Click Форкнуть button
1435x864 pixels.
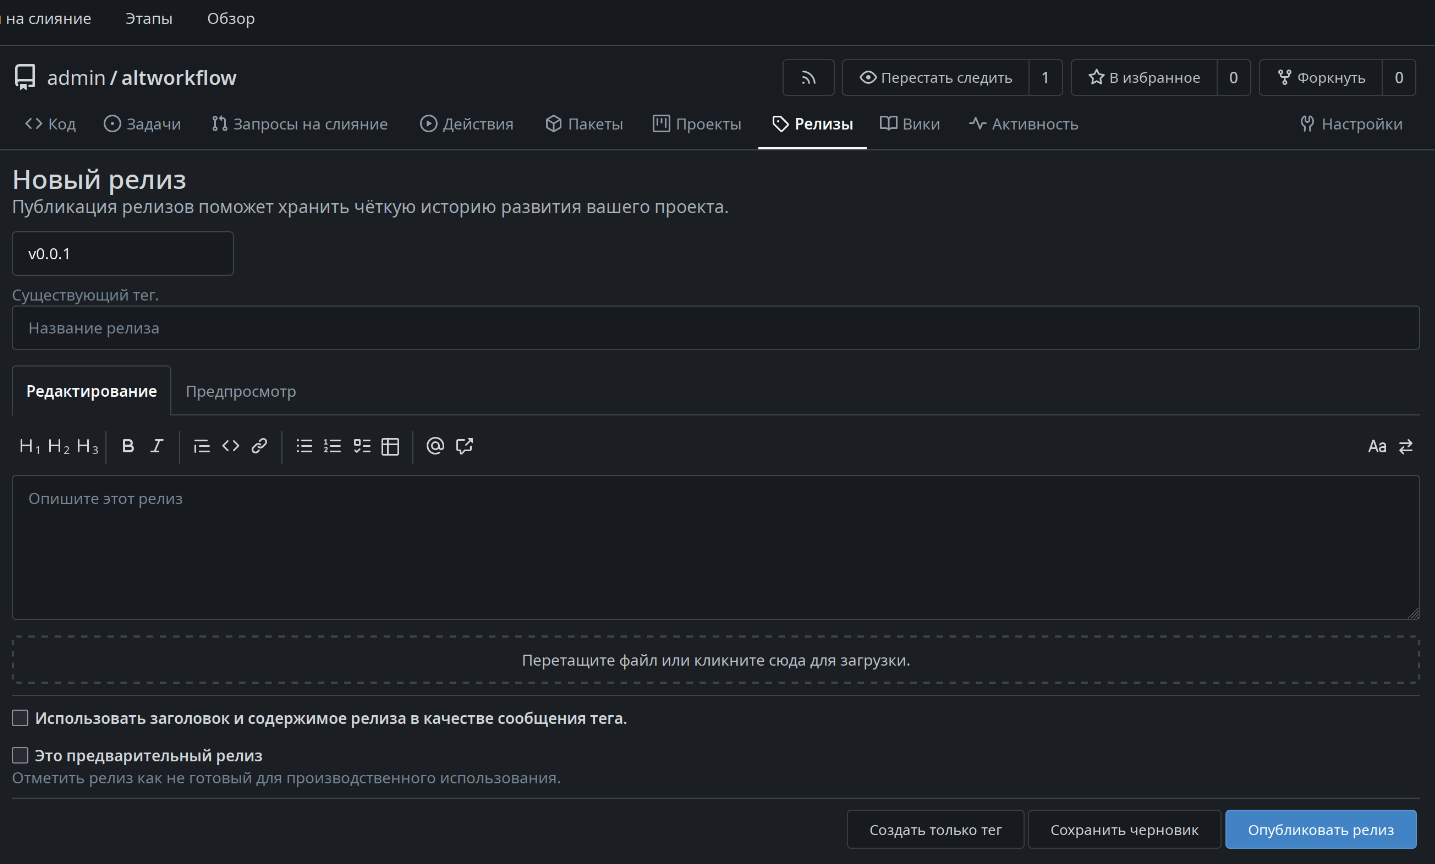pyautogui.click(x=1321, y=78)
